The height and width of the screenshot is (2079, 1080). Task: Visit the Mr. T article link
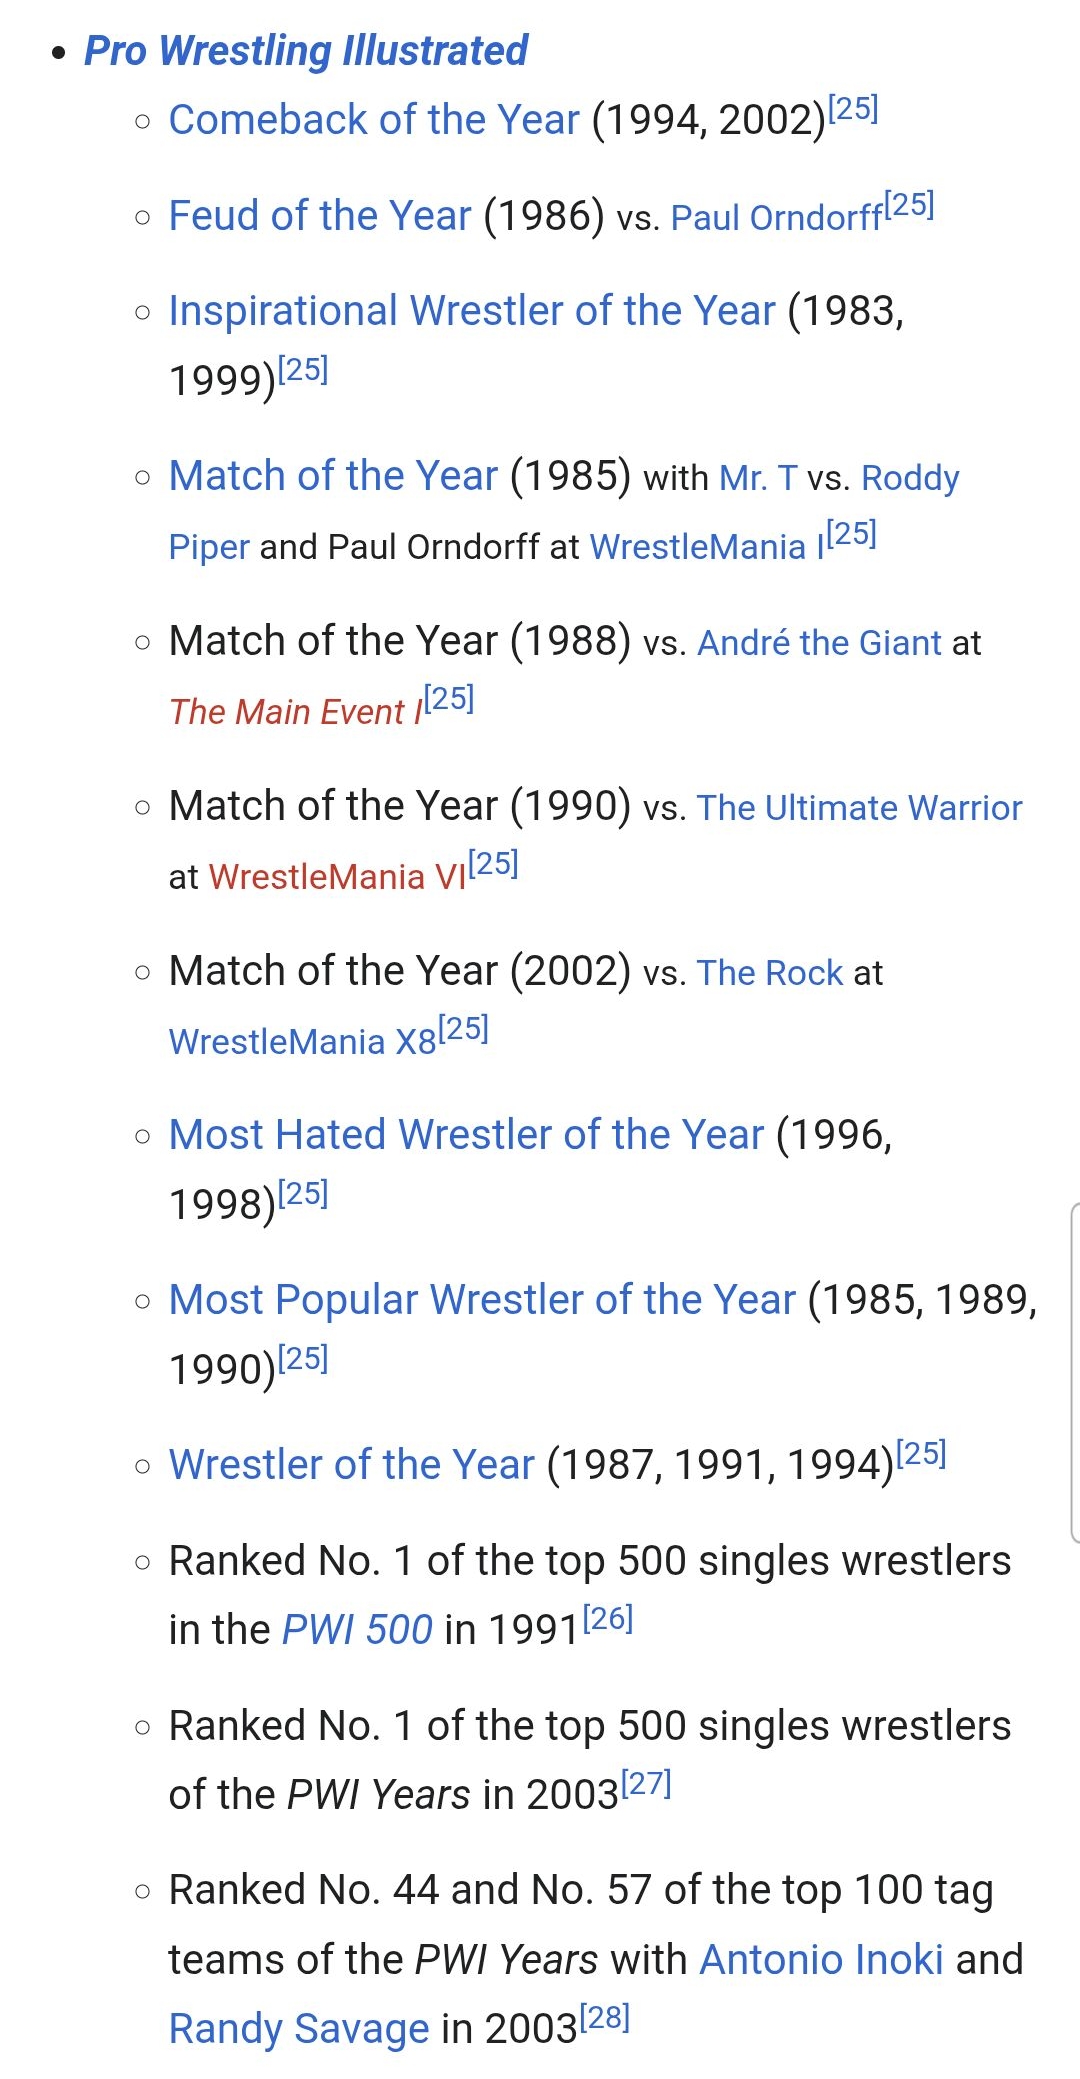pyautogui.click(x=758, y=478)
